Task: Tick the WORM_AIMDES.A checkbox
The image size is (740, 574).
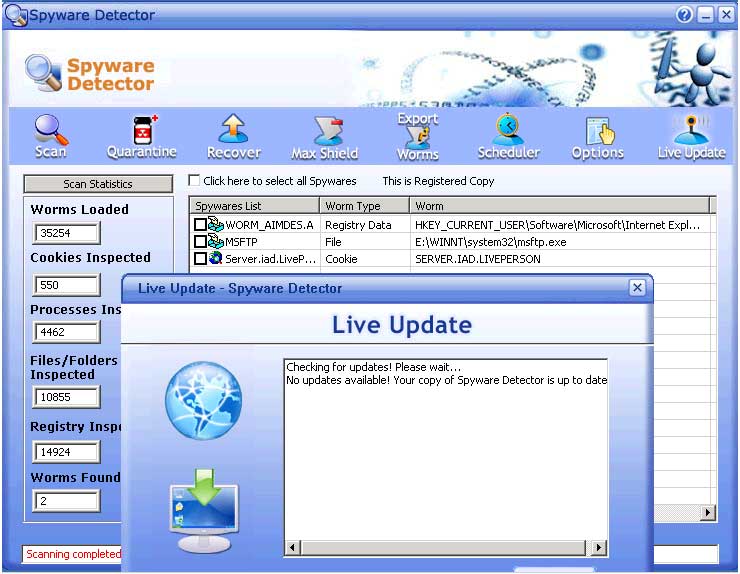Action: pos(200,225)
